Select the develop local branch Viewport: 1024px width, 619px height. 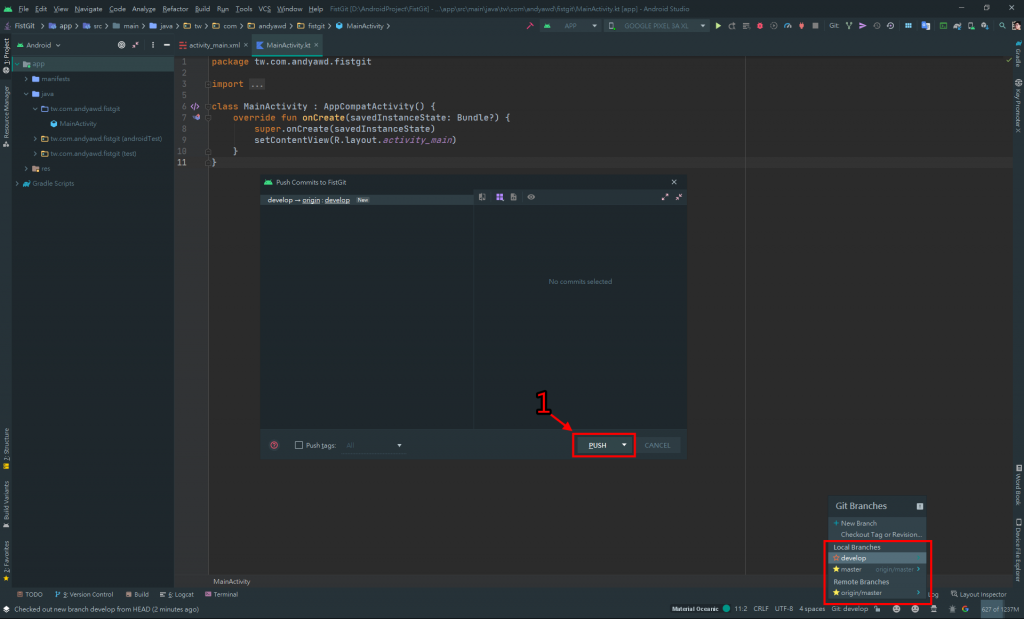pos(877,558)
